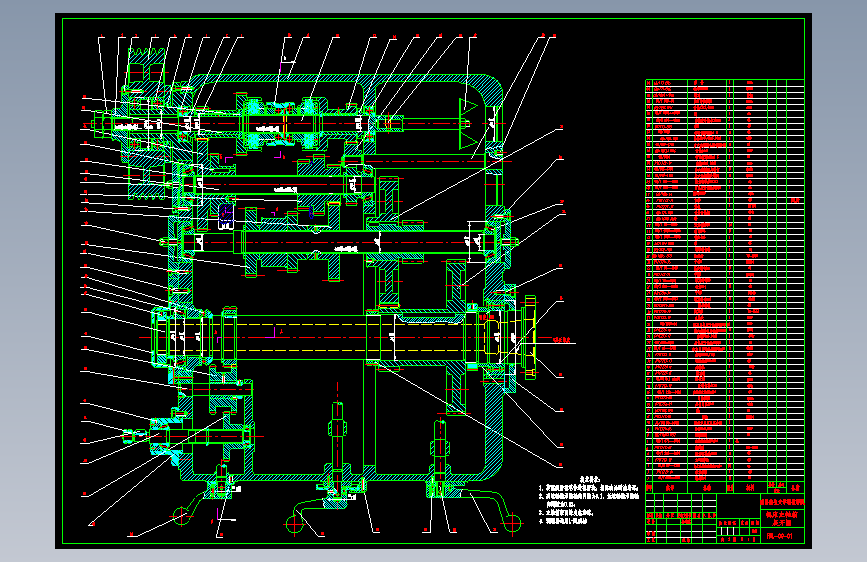Click the 技术要求 technical requirements heading
Viewport: 867px width, 562px height.
coord(588,480)
